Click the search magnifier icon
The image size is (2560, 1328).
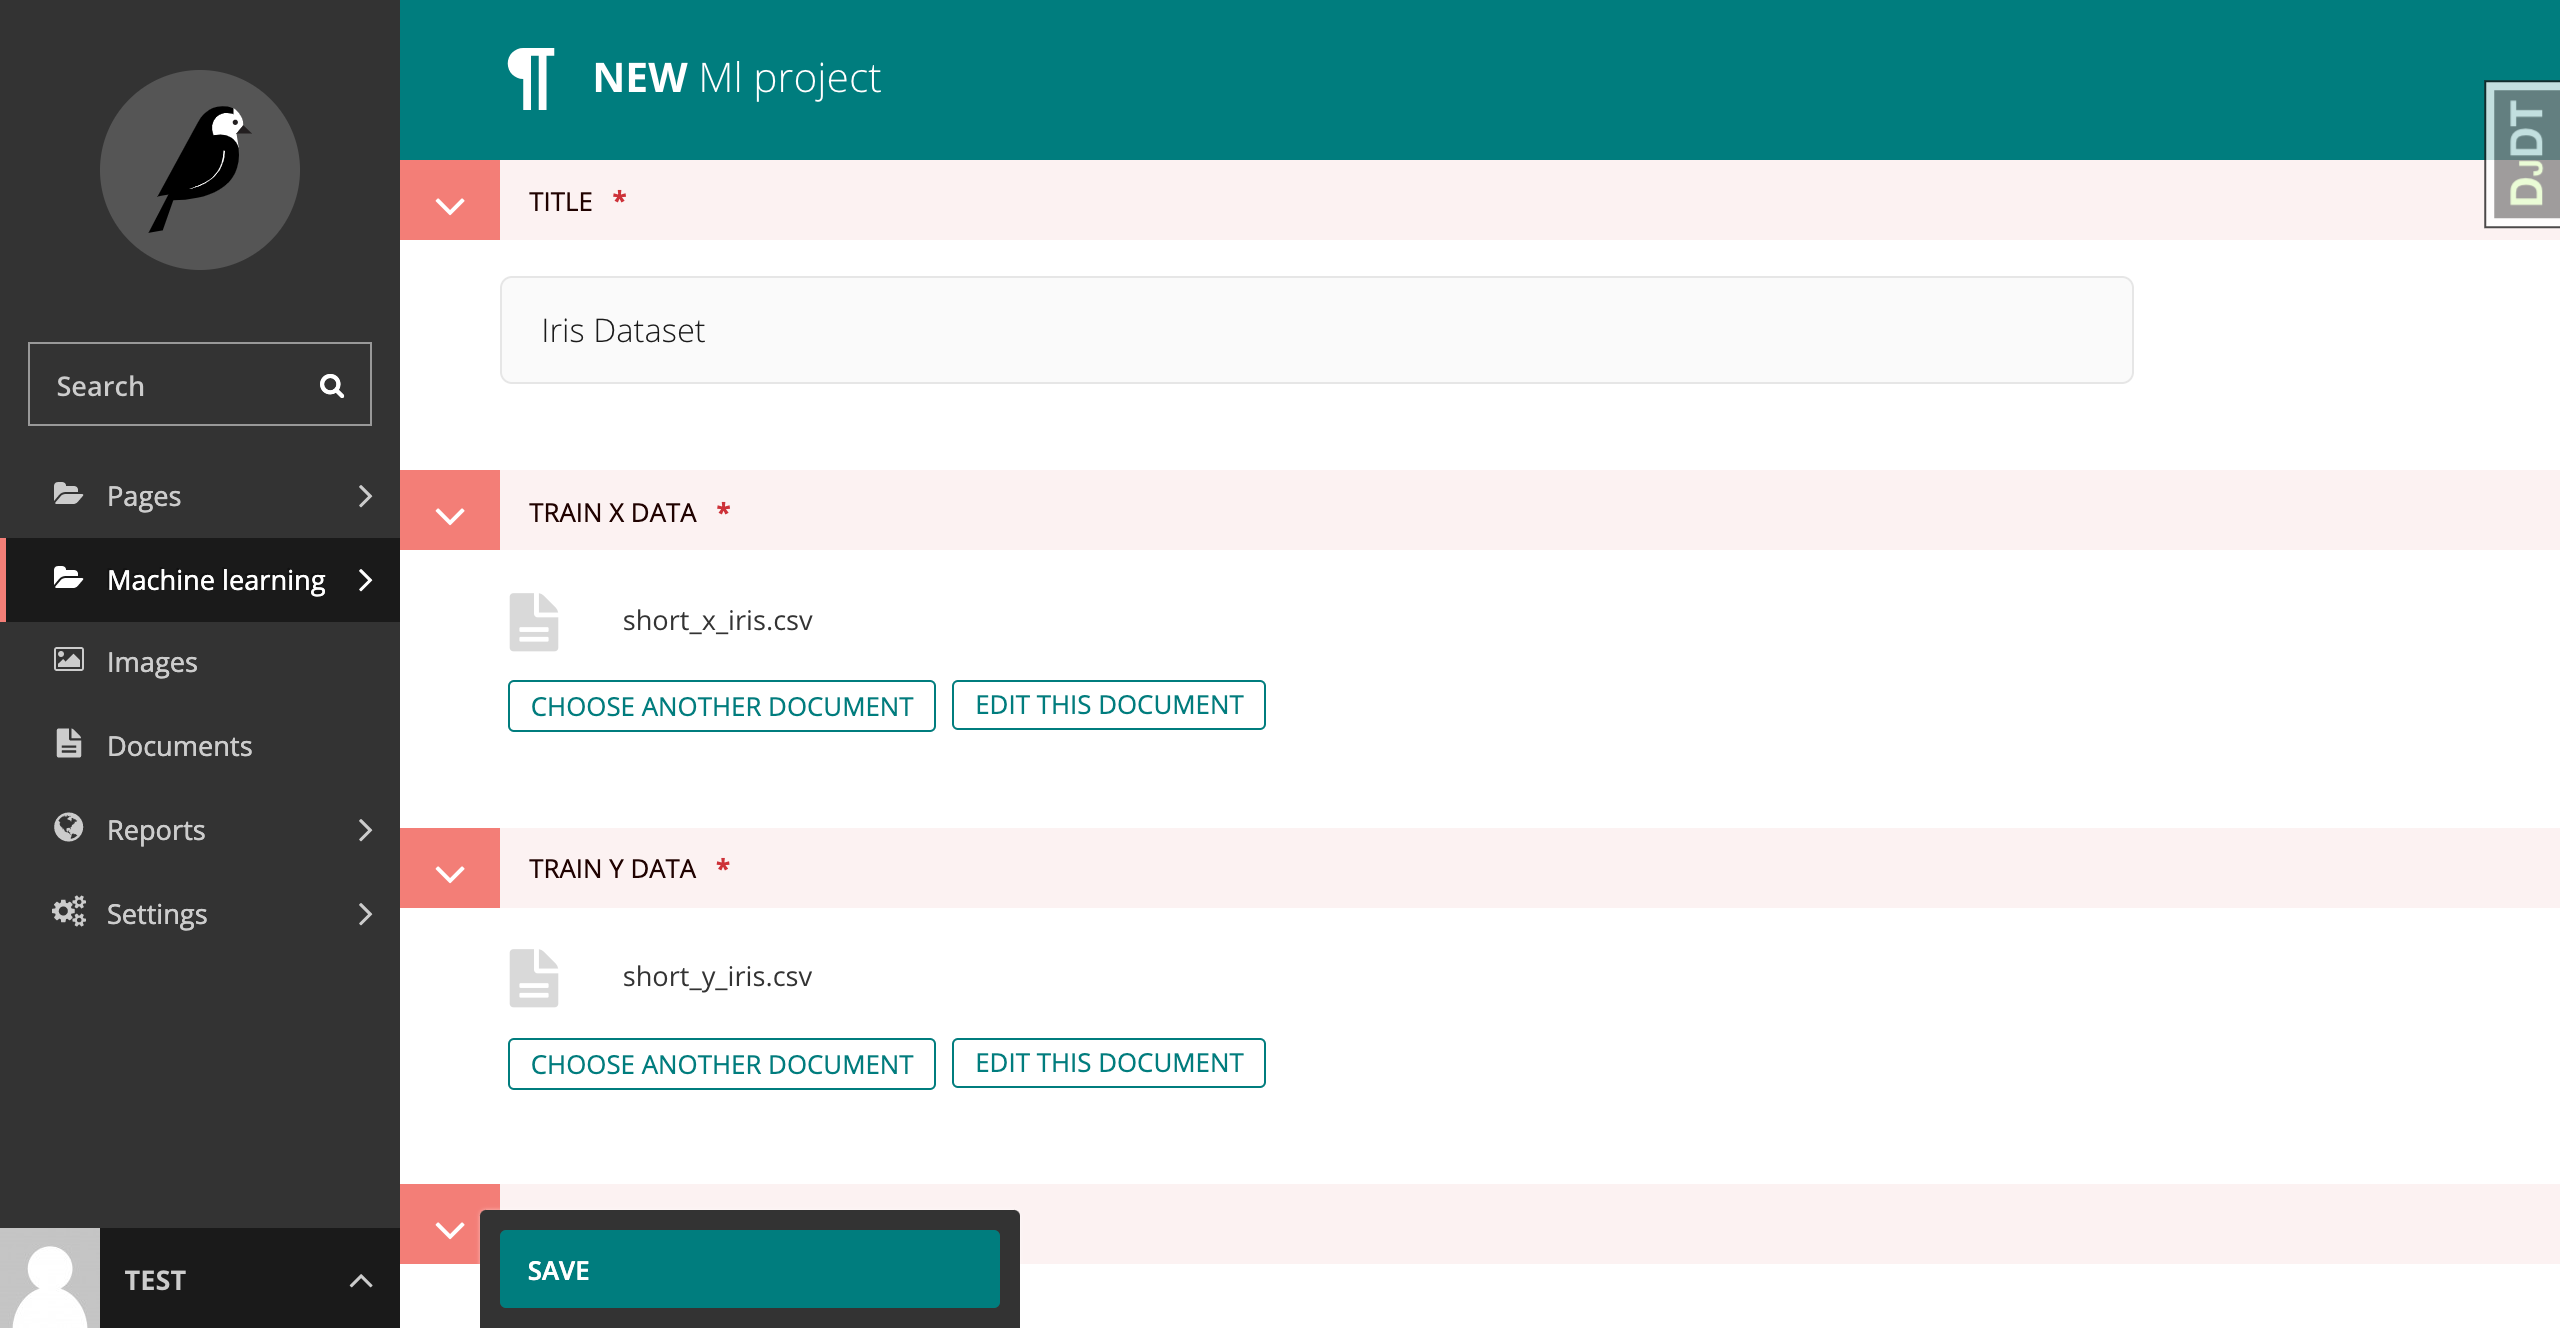pyautogui.click(x=332, y=386)
